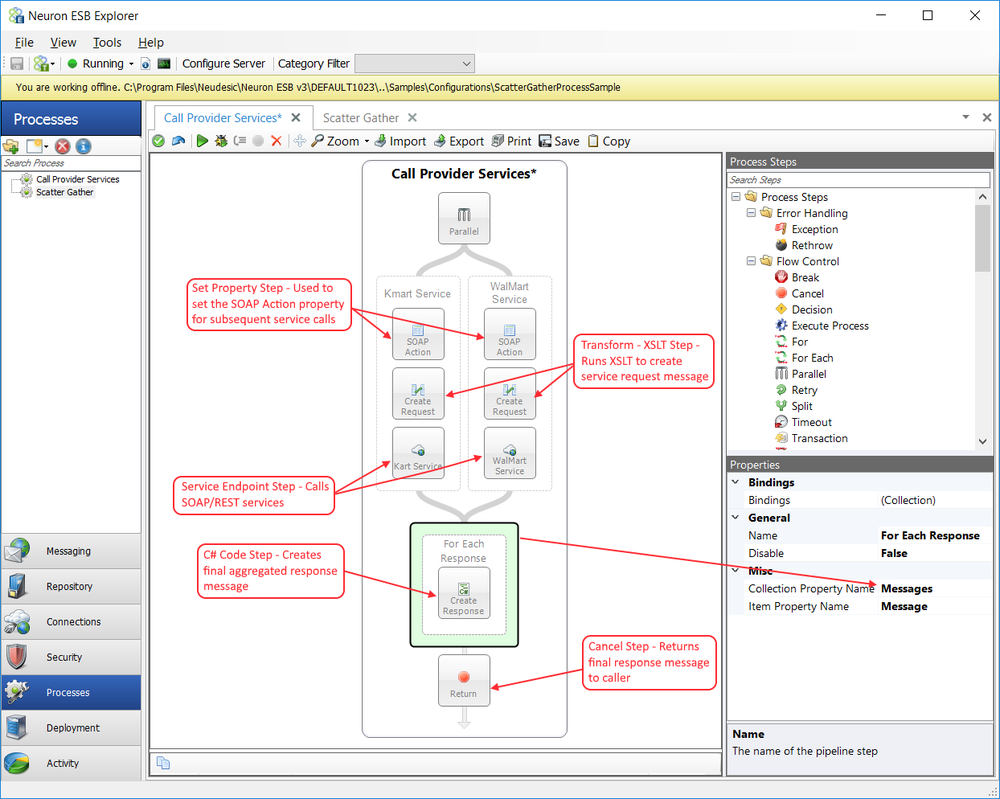1000x799 pixels.
Task: Click the Kart Service endpoint step
Action: (418, 453)
